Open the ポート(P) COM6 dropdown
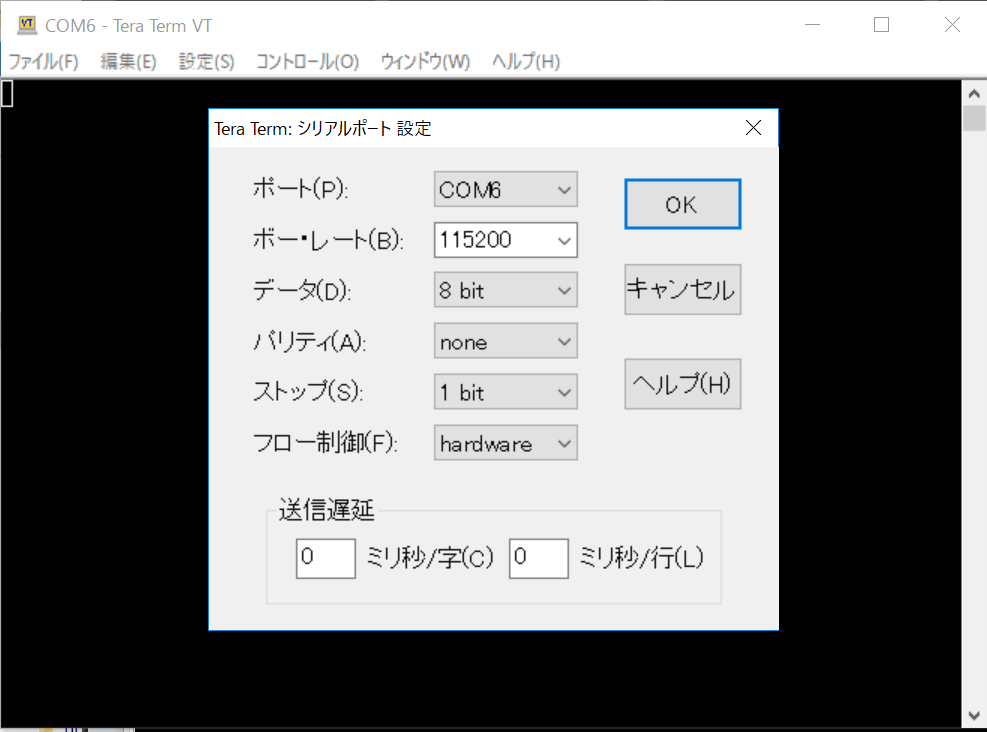987x732 pixels. [x=506, y=189]
